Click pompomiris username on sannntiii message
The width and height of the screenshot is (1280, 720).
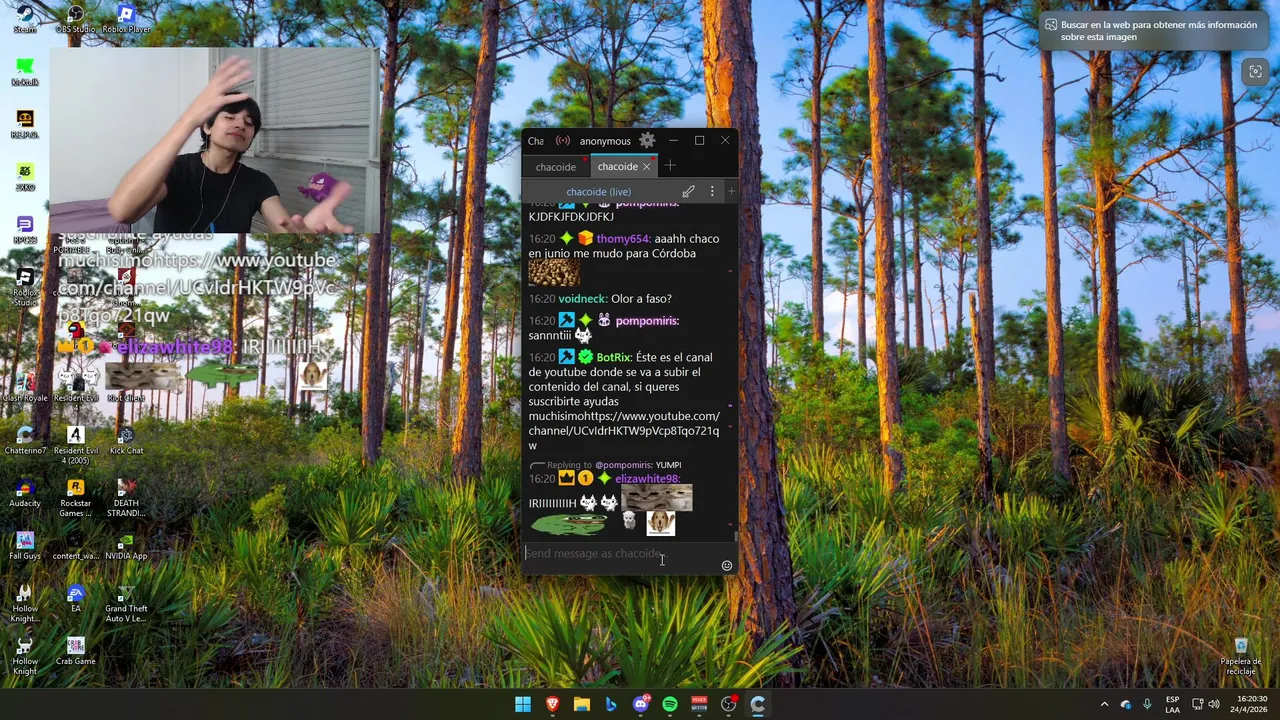(x=647, y=321)
